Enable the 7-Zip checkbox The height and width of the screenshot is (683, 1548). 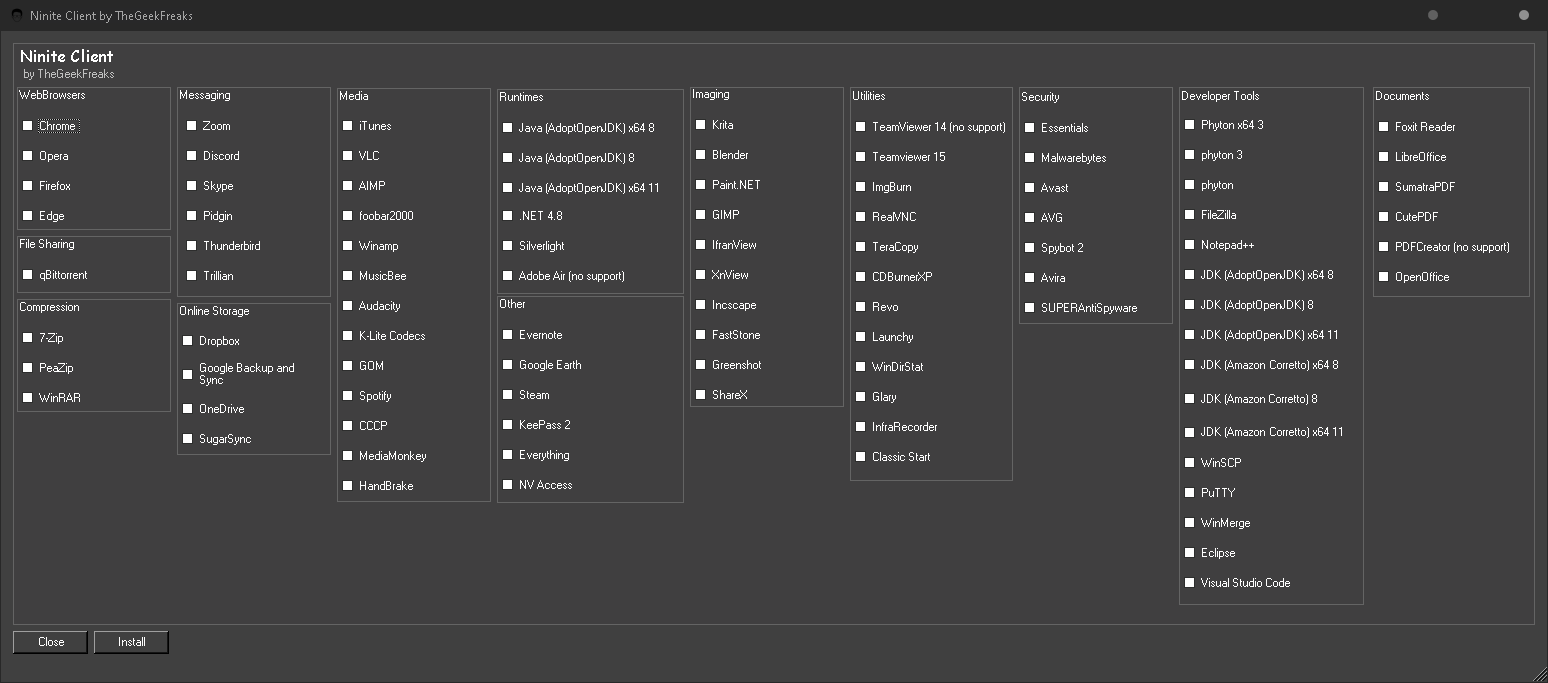tap(28, 338)
